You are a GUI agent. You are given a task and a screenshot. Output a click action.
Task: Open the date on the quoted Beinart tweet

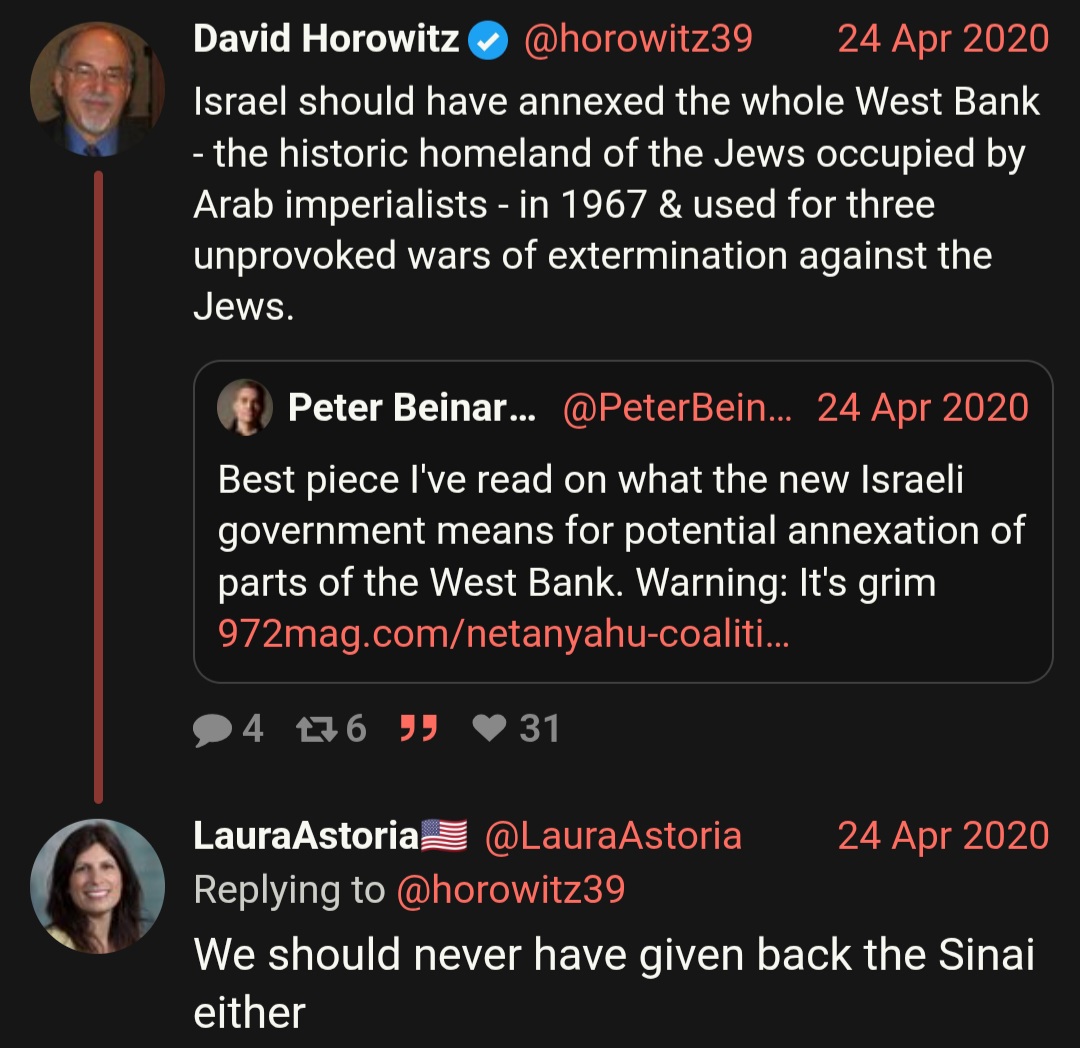point(922,408)
